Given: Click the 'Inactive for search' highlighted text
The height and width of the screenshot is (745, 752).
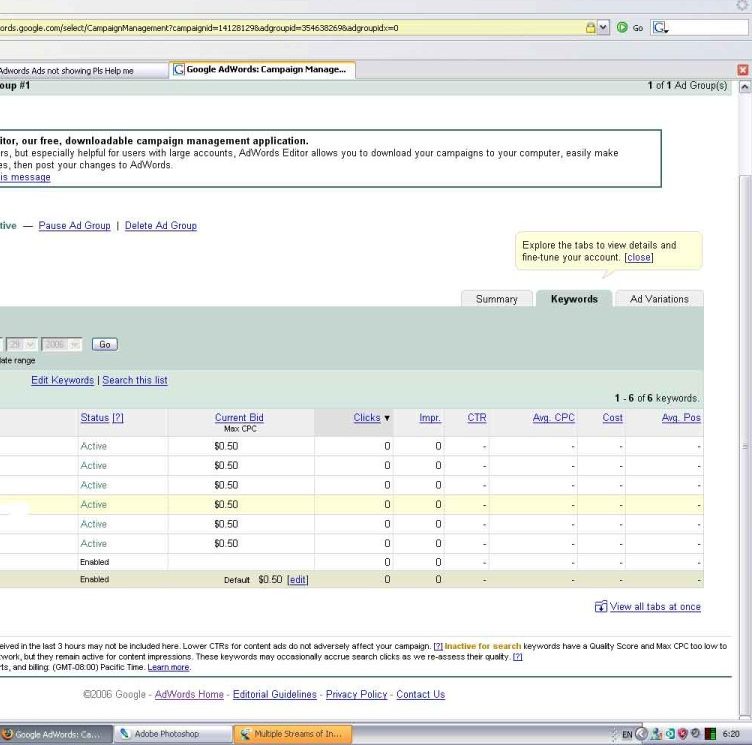Looking at the screenshot, I should coord(482,646).
